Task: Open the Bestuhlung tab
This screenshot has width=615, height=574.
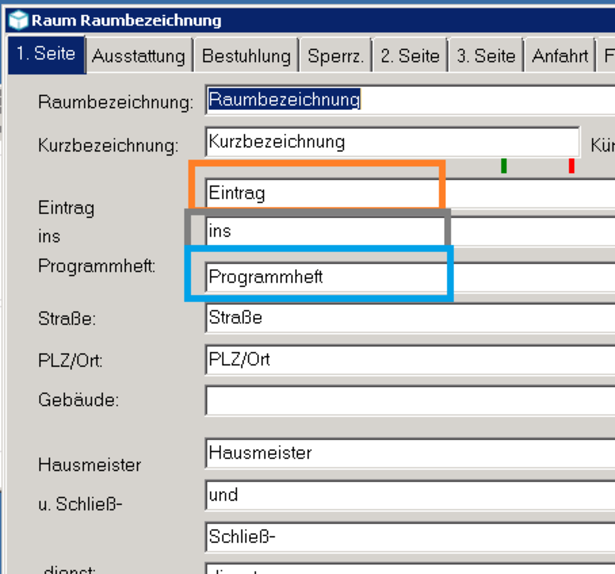Action: (246, 55)
